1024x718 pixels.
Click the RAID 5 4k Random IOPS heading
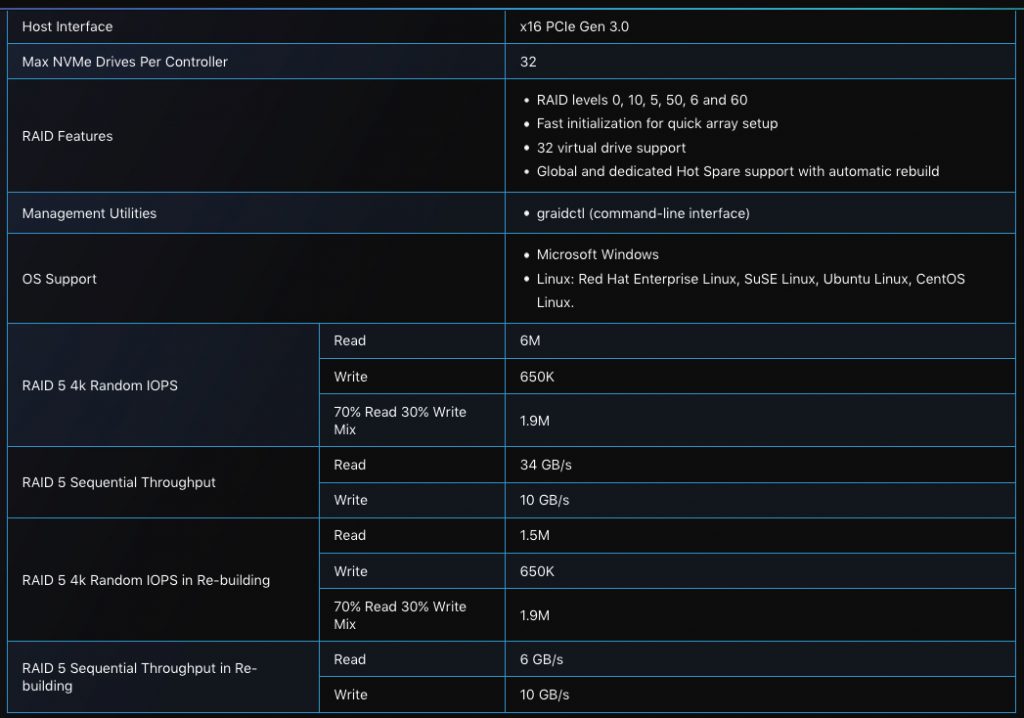[x=100, y=385]
